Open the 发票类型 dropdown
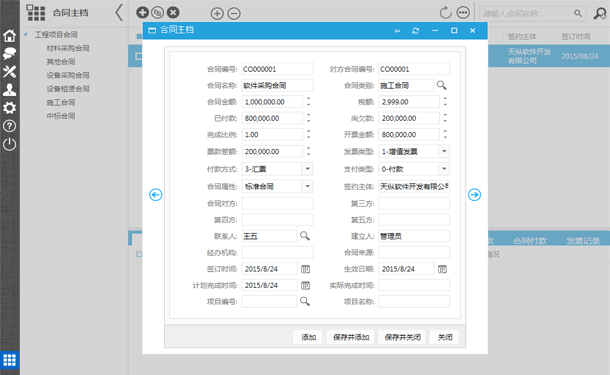Image resolution: width=610 pixels, height=375 pixels. click(444, 151)
